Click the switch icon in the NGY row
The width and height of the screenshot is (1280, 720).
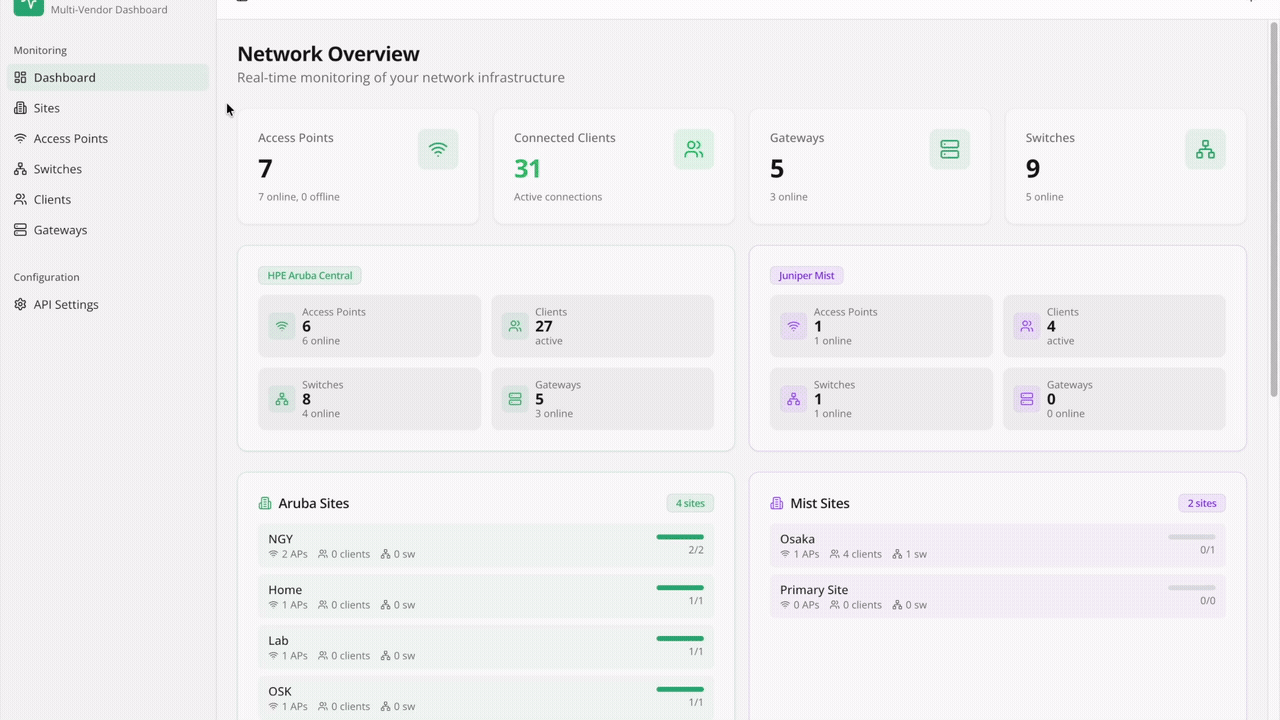(x=386, y=554)
